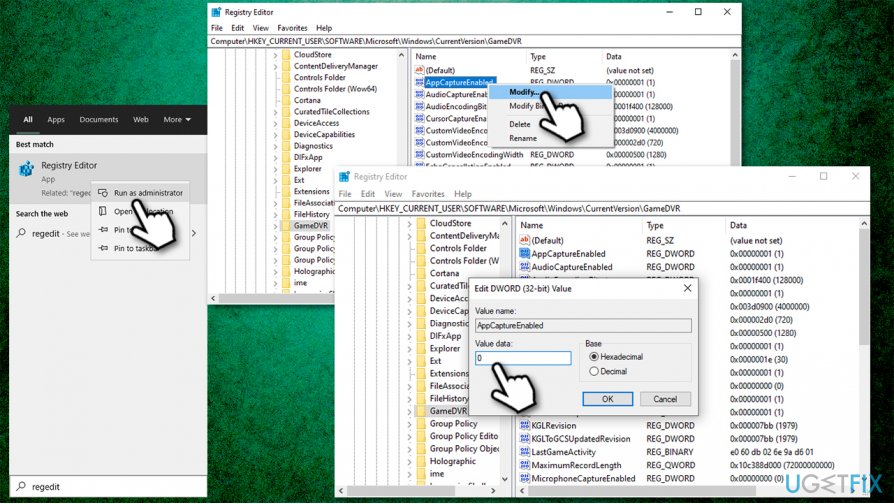Expand the regedit web search arrow

click(x=194, y=233)
